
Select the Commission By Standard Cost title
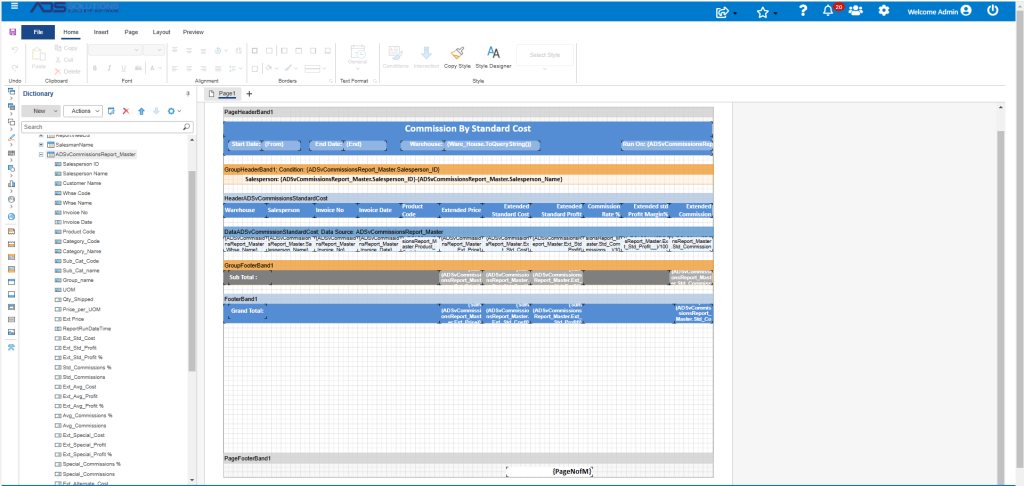pos(468,129)
